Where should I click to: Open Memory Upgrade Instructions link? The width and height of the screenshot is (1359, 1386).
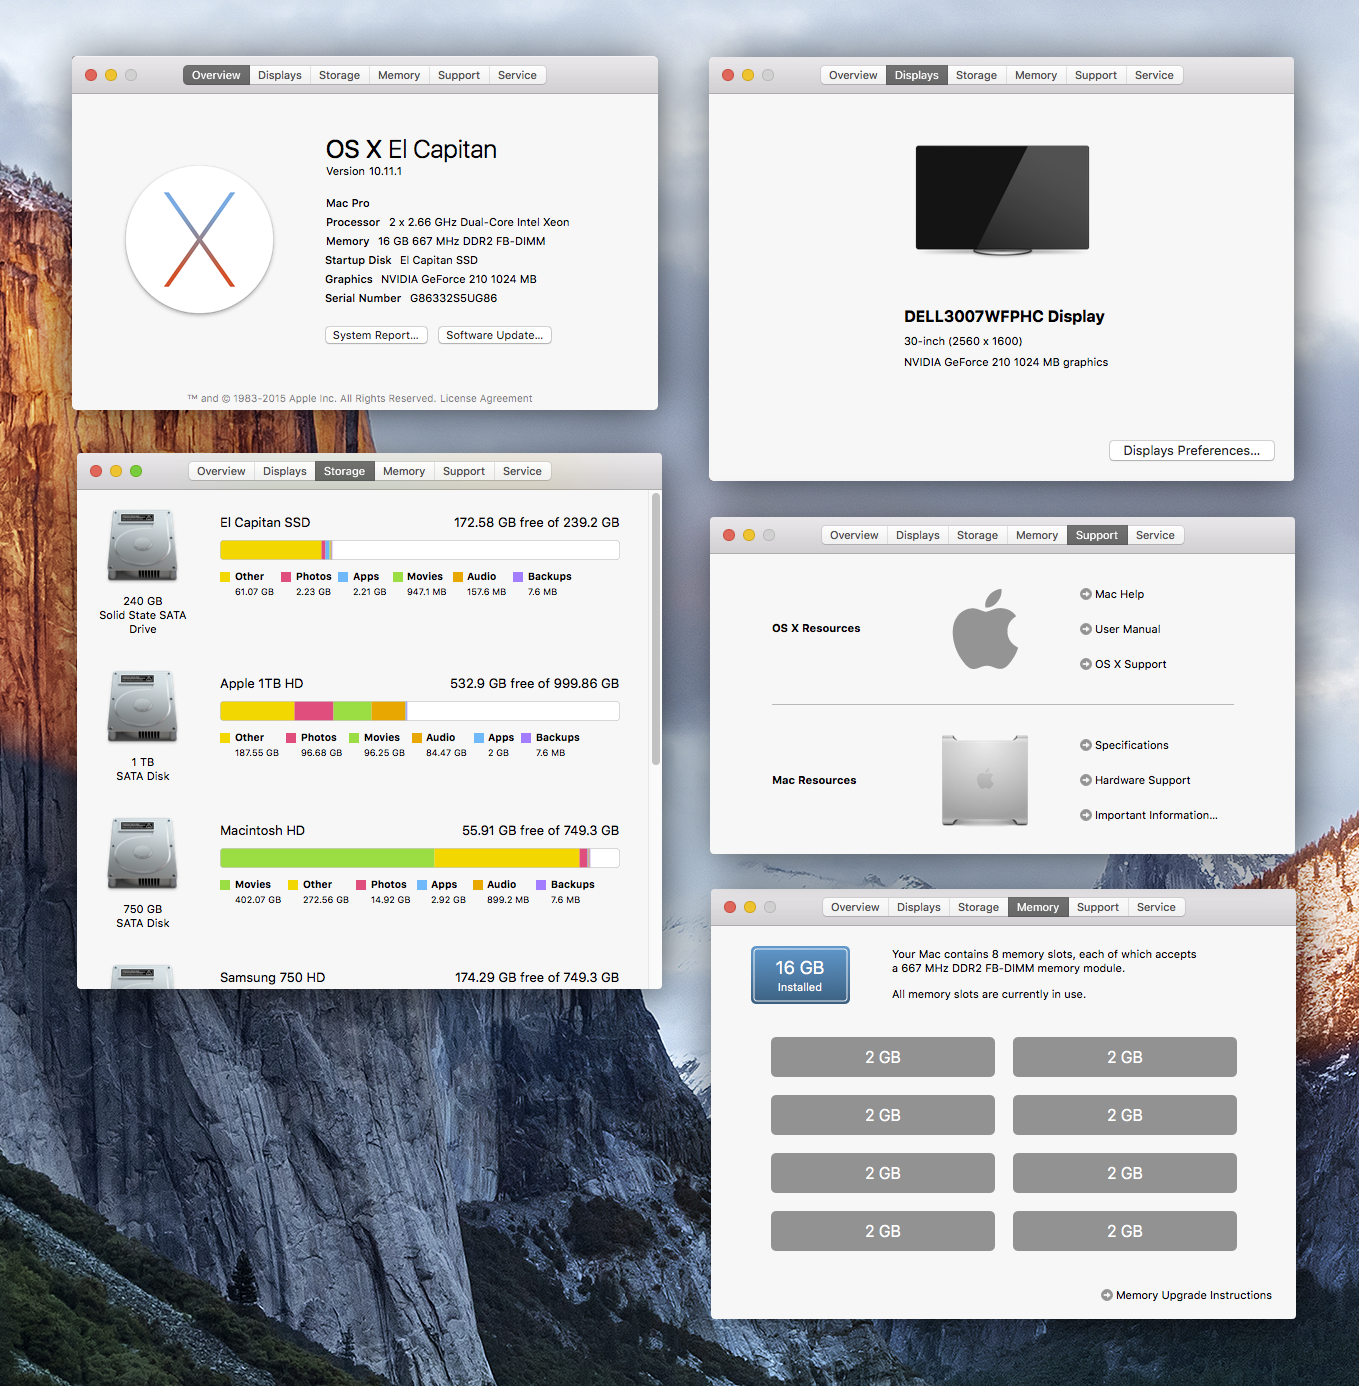[1194, 1295]
